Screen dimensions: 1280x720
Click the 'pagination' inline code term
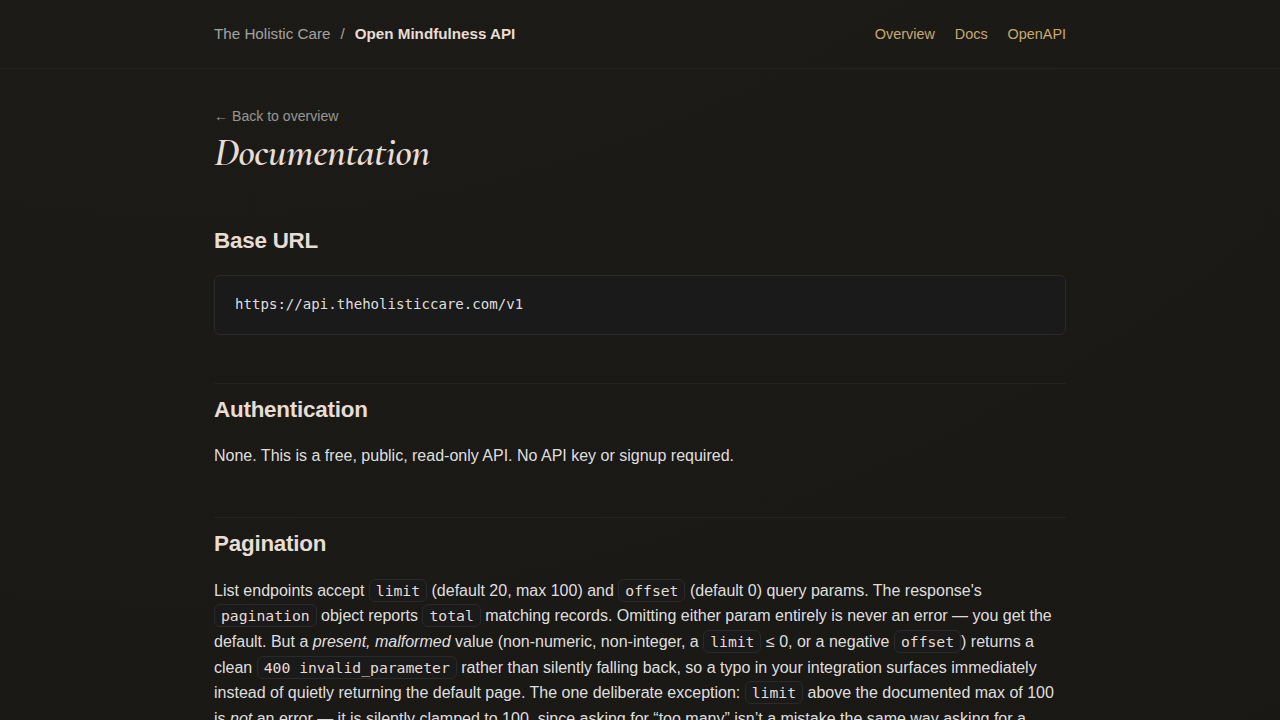[x=265, y=616]
